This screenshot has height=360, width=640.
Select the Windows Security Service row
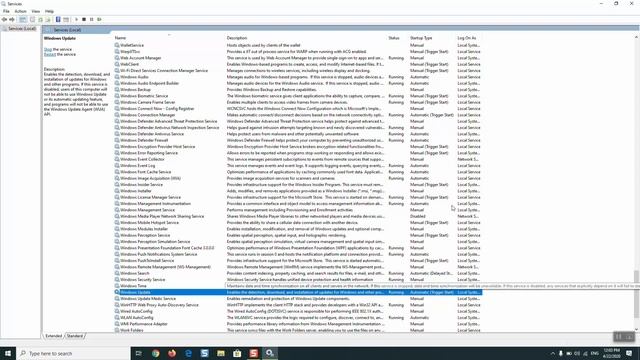point(298,280)
